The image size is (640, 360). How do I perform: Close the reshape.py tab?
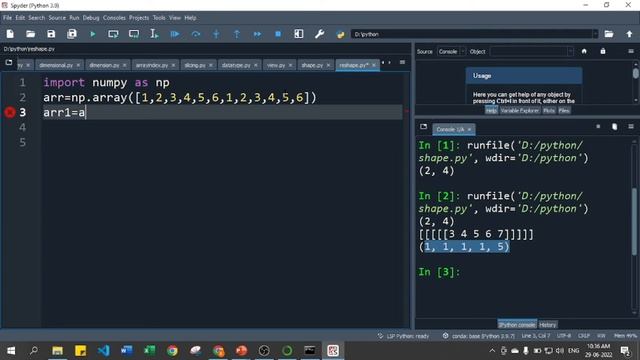373,65
